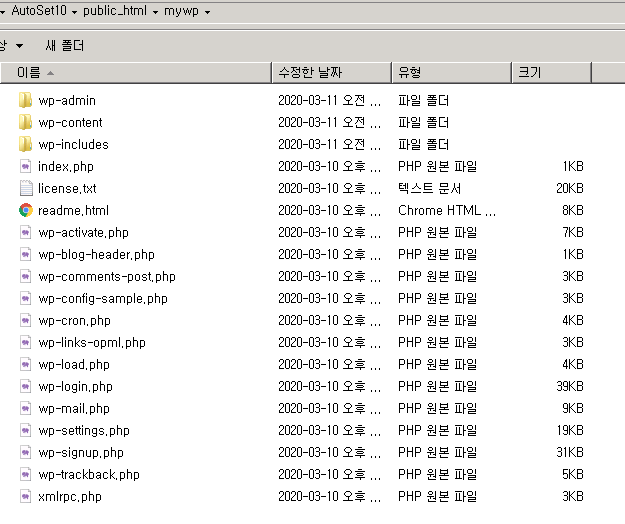Select the wp-settings.php file name

point(84,431)
